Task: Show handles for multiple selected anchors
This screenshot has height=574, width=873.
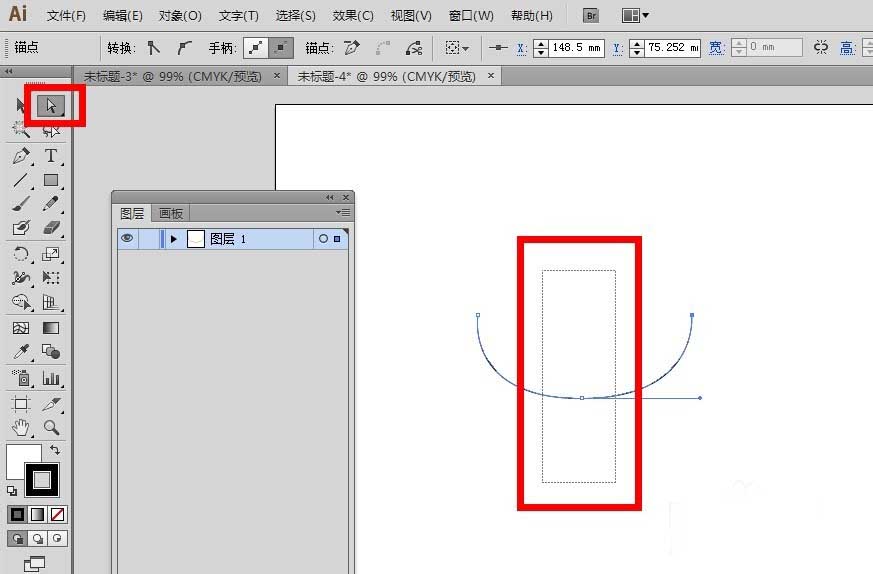Action: (x=256, y=48)
